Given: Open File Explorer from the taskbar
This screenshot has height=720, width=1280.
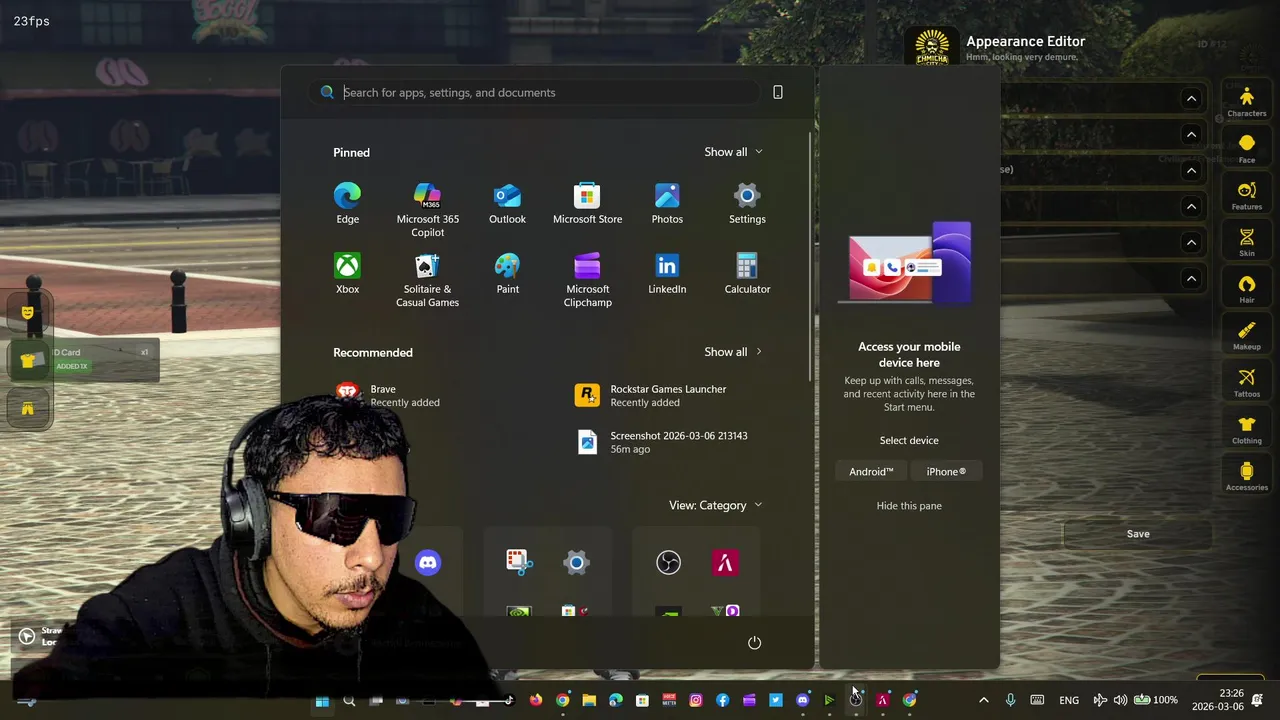Looking at the screenshot, I should point(589,701).
